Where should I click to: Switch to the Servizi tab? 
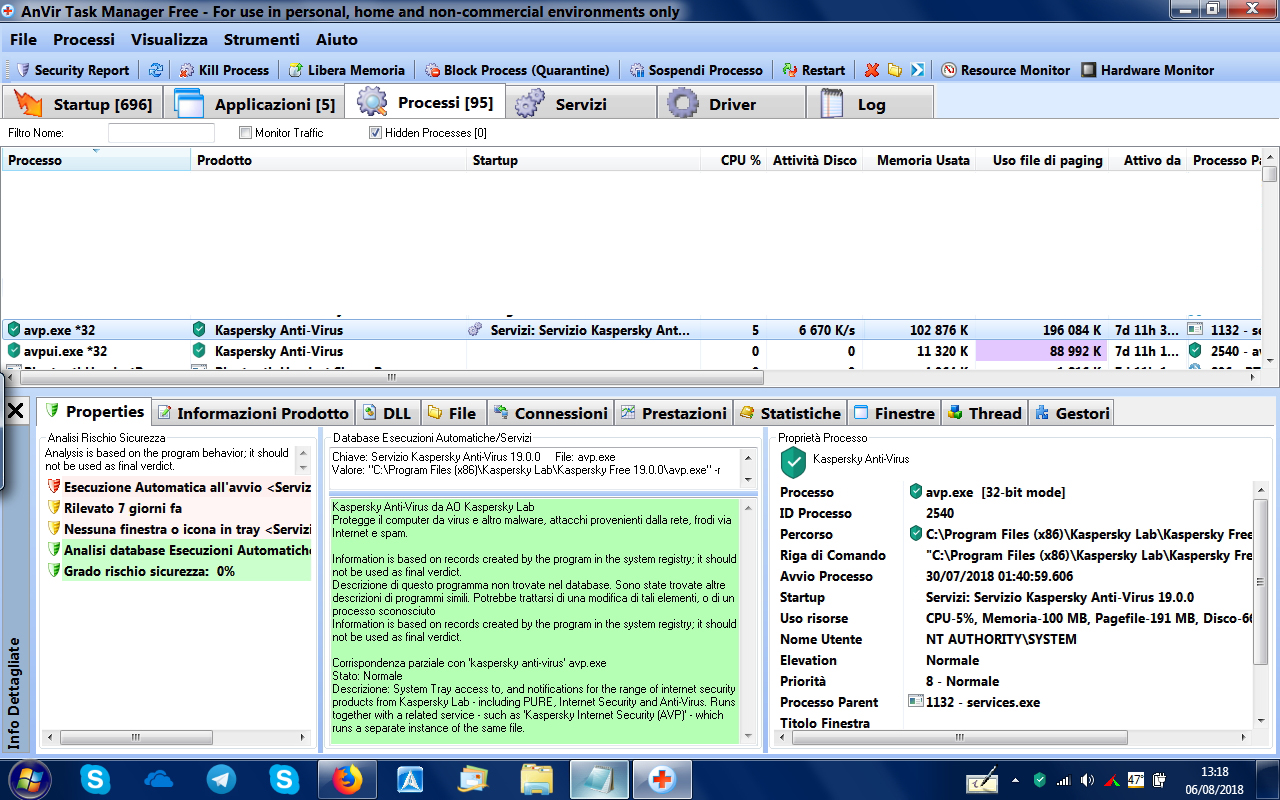(x=581, y=104)
